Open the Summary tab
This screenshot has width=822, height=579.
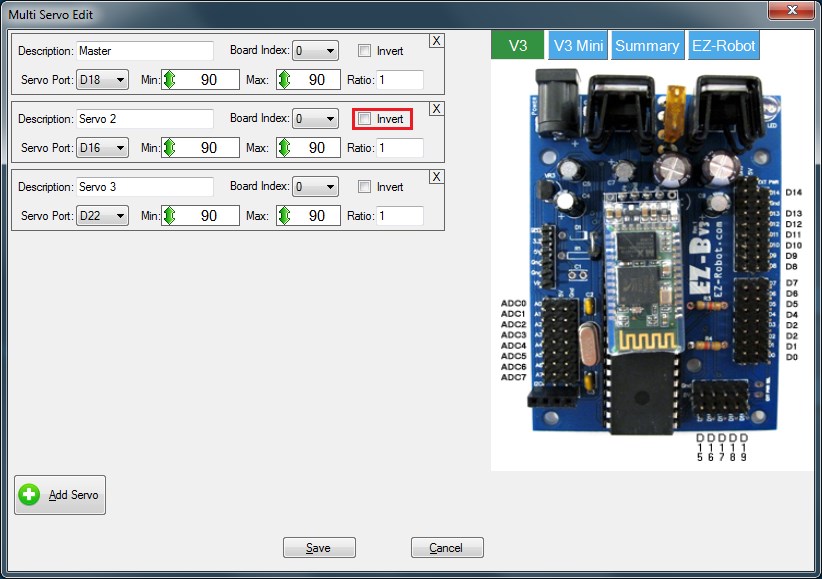pos(647,46)
